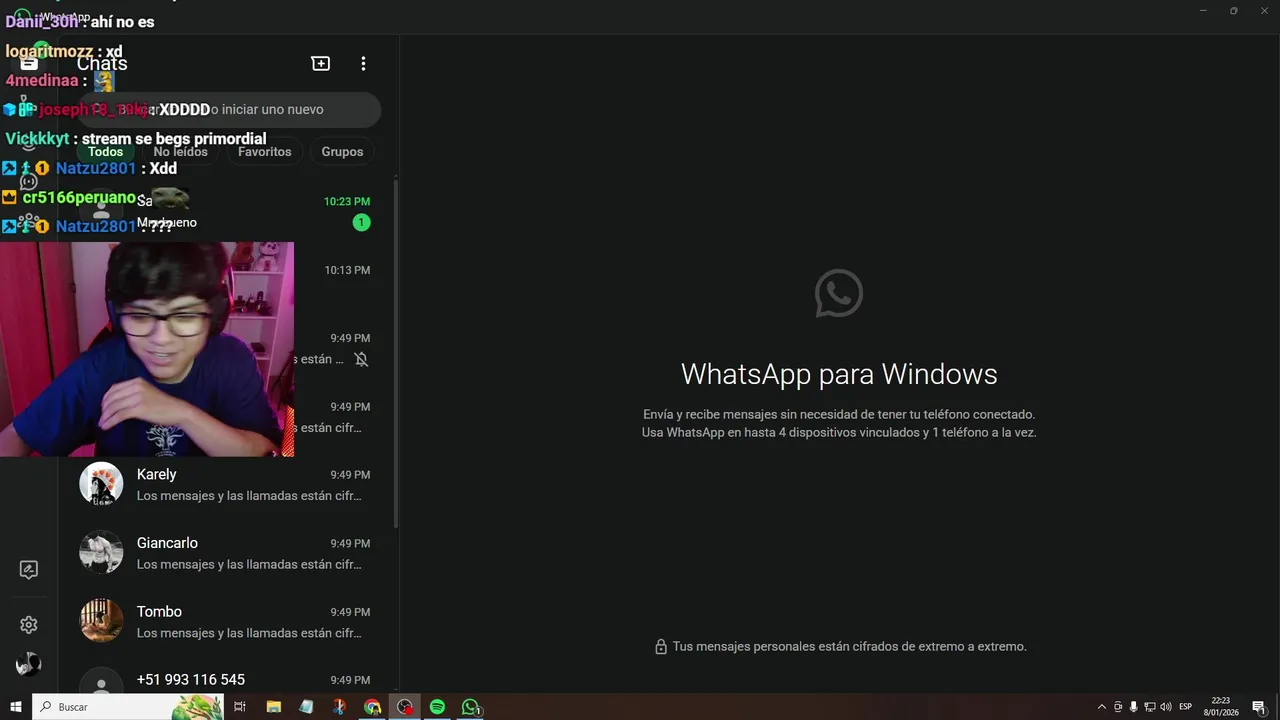Open your profile picture in the sidebar
The width and height of the screenshot is (1280, 720).
[29, 664]
